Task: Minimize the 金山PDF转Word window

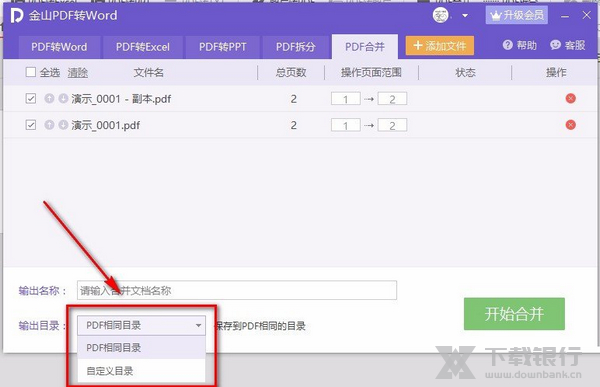Action: (565, 16)
